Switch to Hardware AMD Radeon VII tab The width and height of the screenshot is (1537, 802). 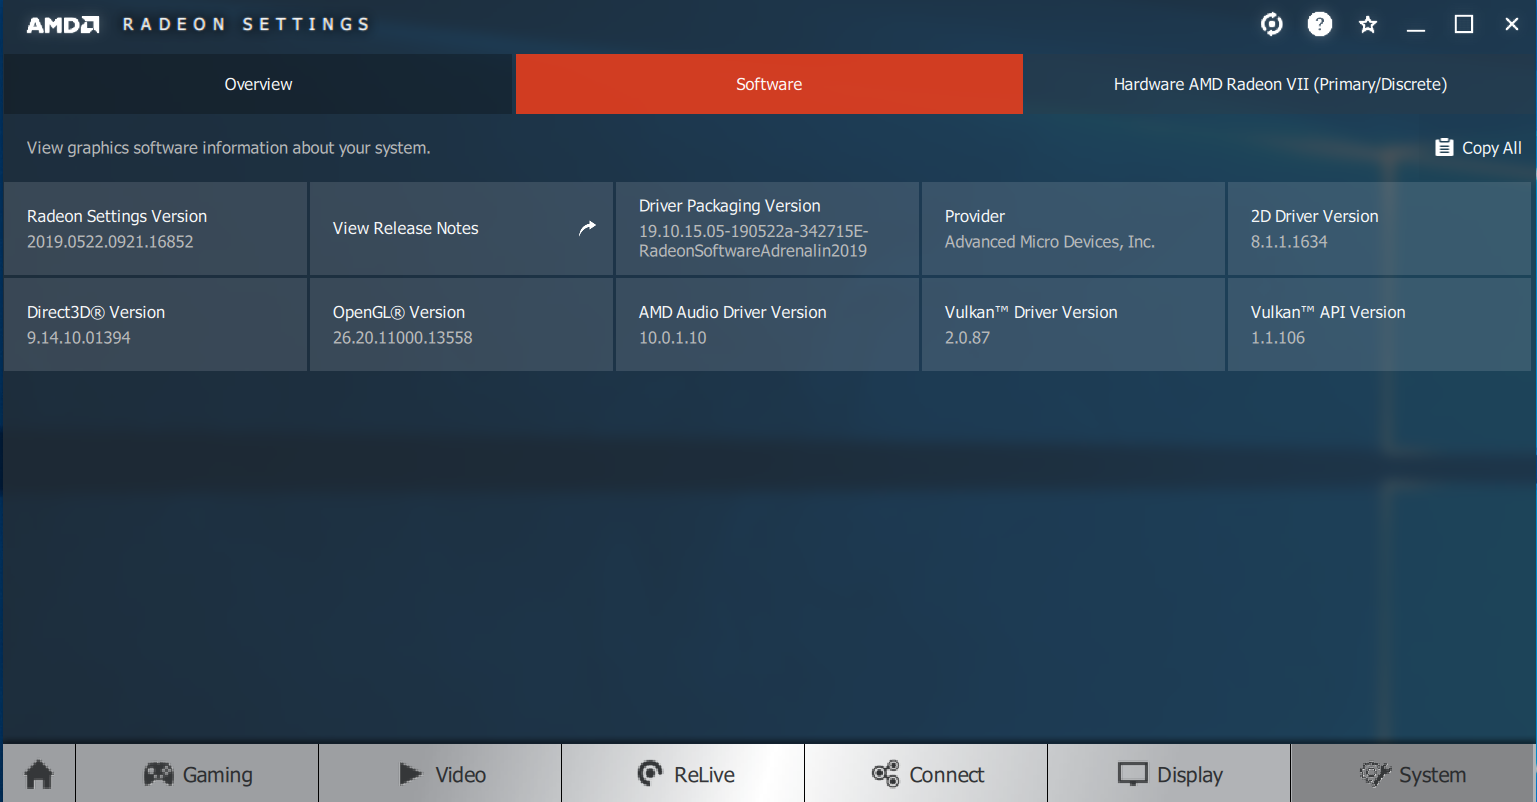point(1279,84)
